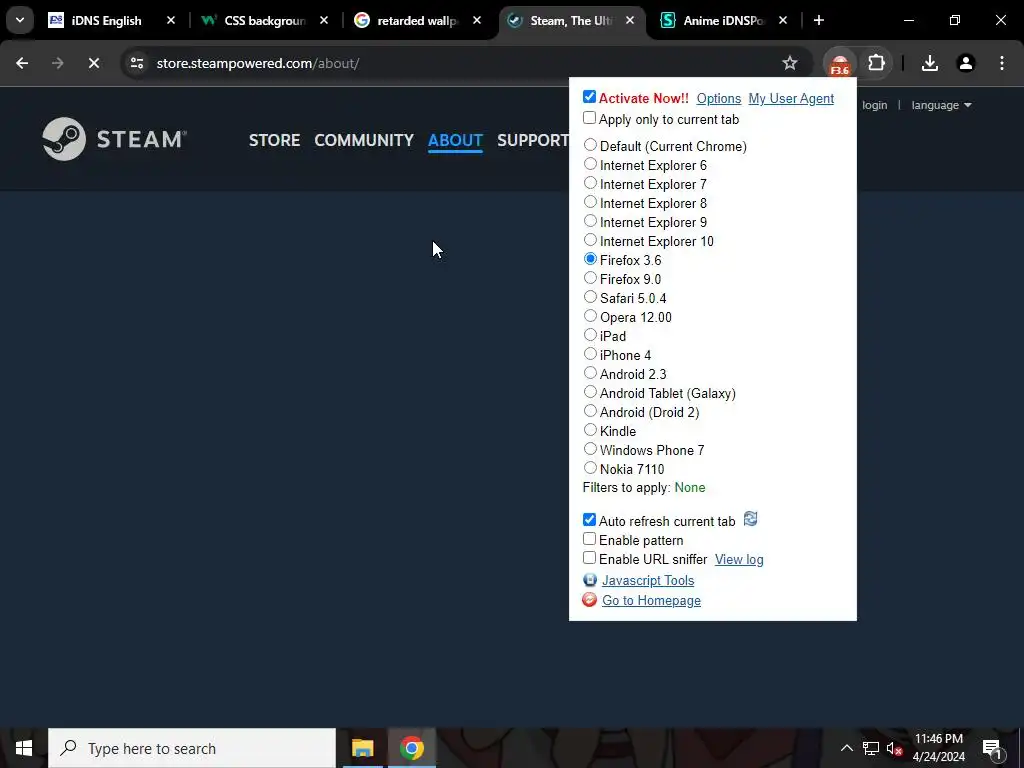The image size is (1024, 768).
Task: Click the network tray icon
Action: [871, 748]
